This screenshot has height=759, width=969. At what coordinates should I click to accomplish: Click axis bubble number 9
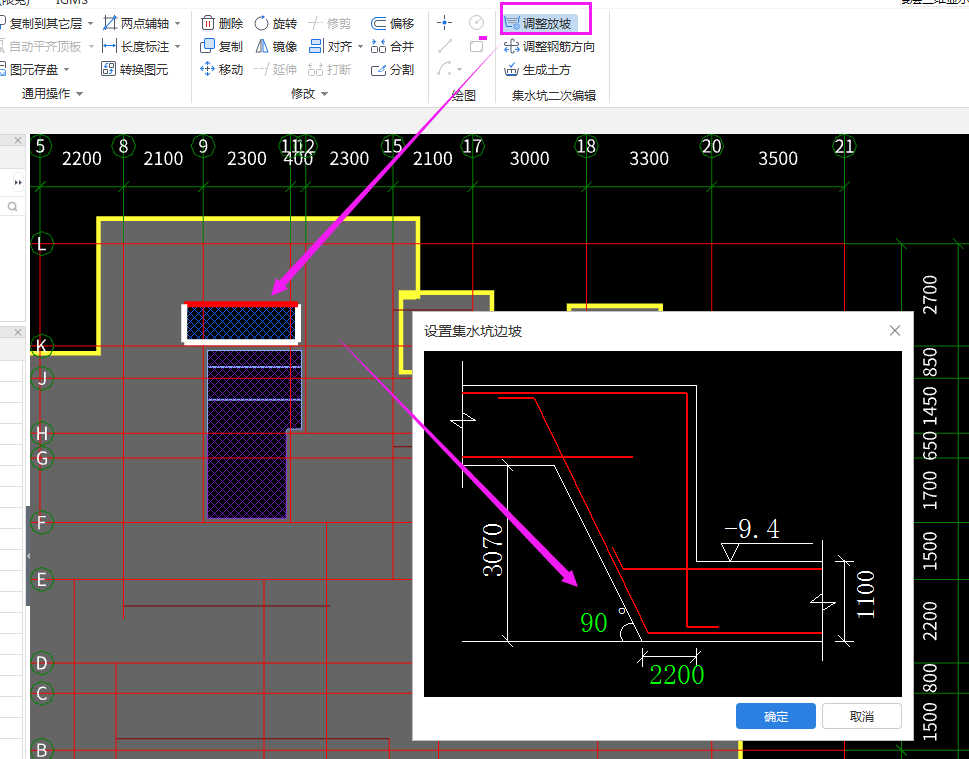point(203,146)
